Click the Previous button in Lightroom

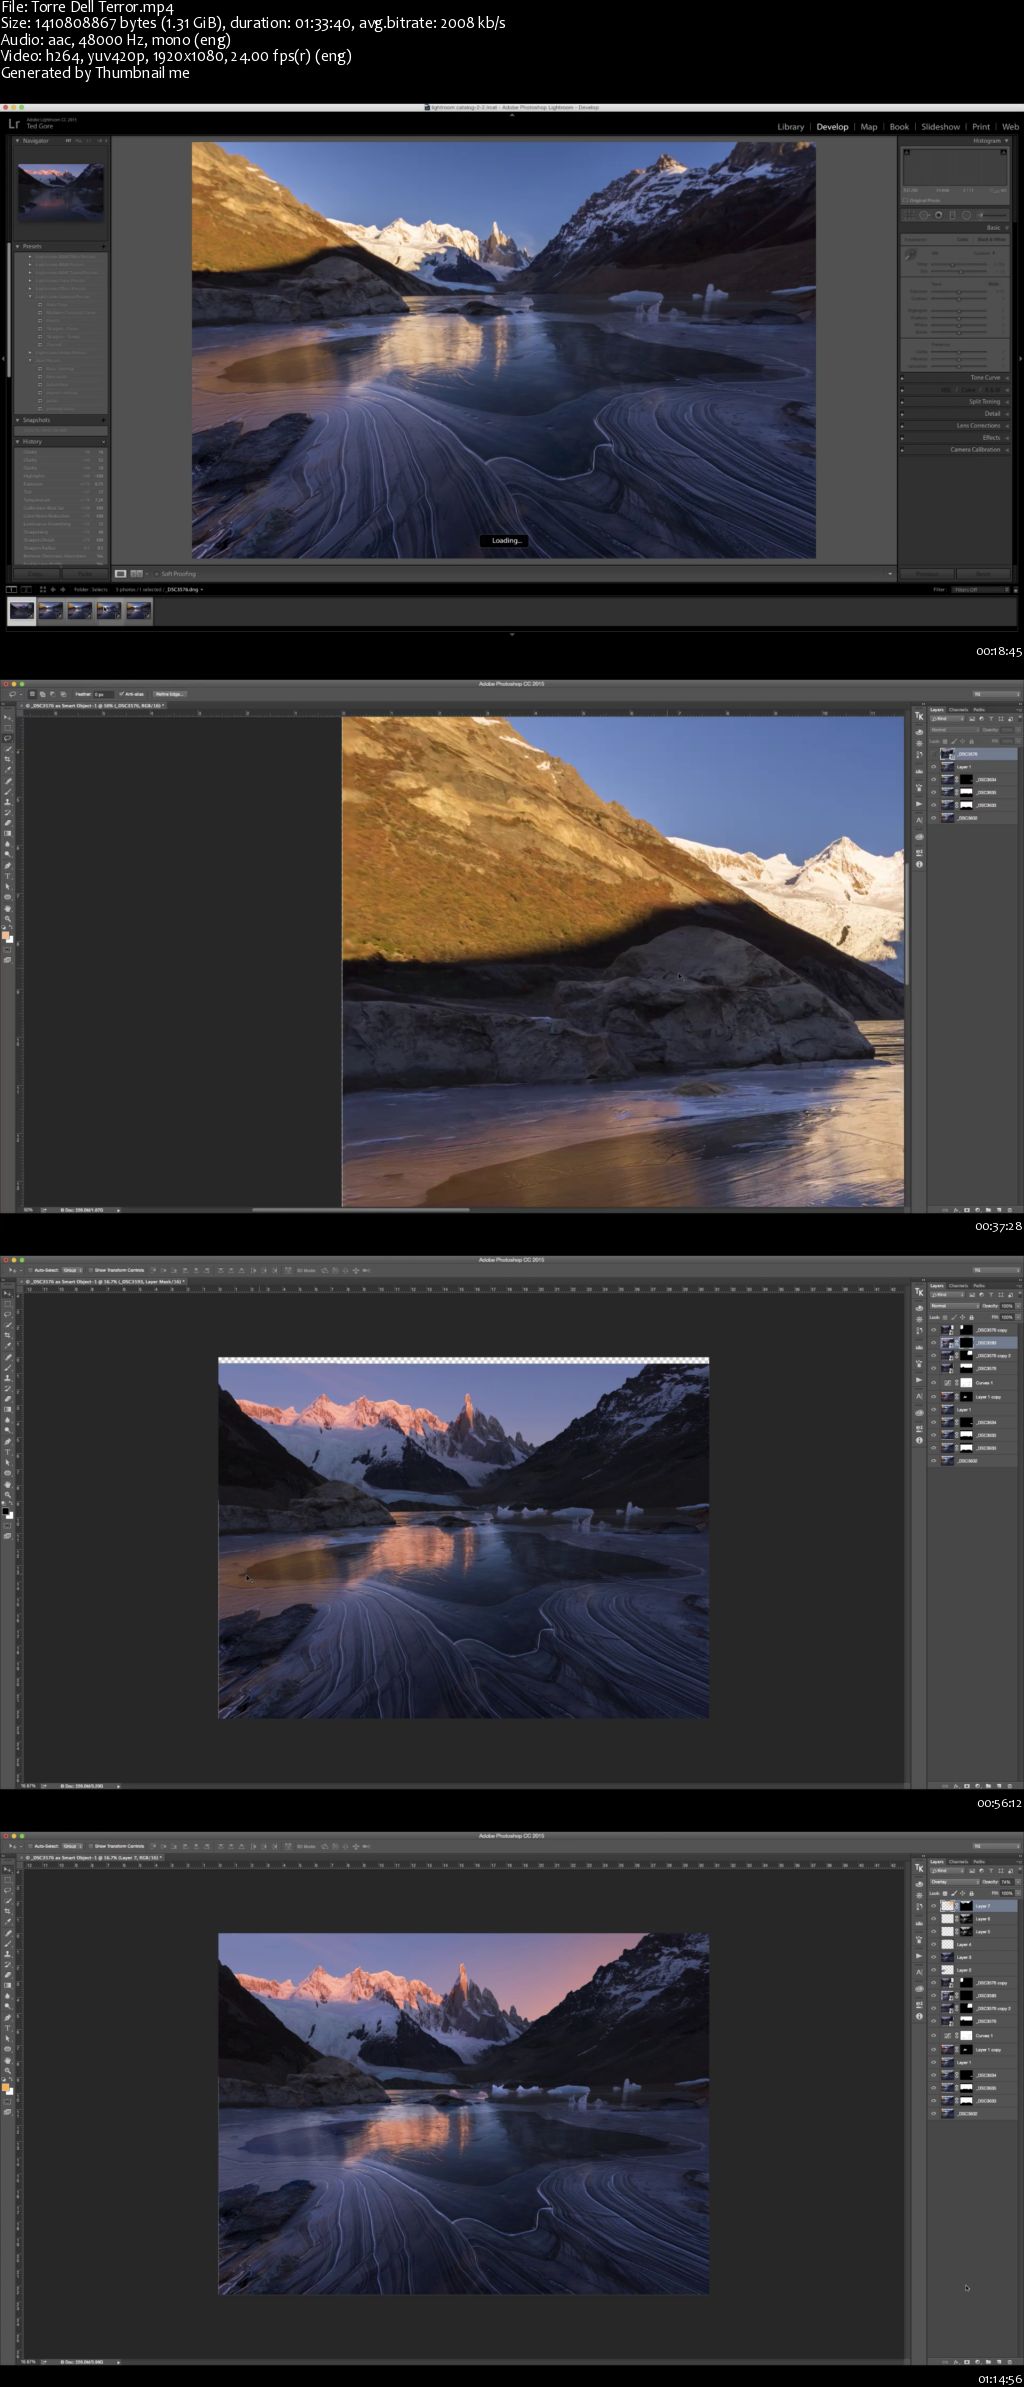coord(927,574)
